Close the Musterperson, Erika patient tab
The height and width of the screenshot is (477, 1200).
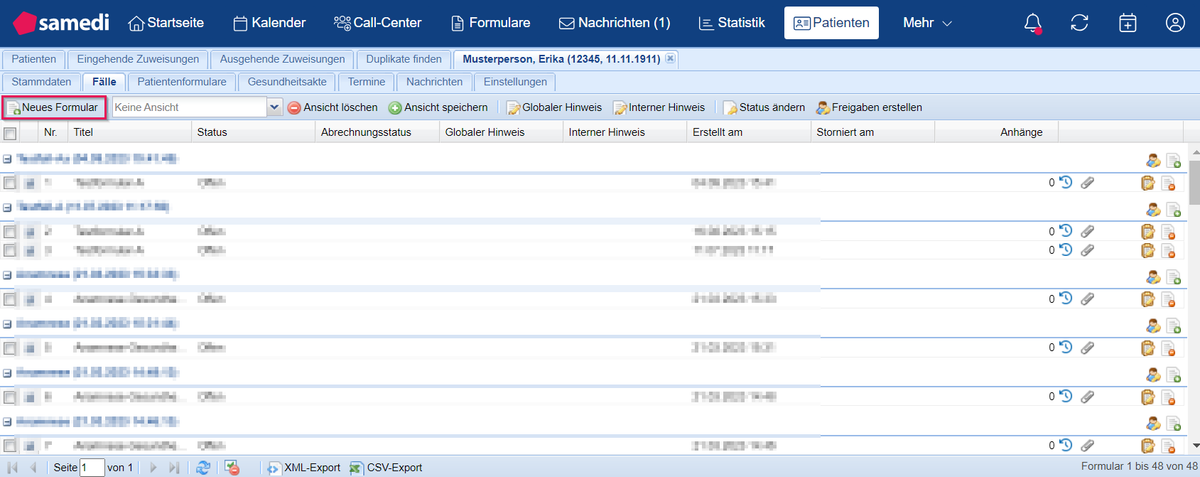click(x=670, y=60)
